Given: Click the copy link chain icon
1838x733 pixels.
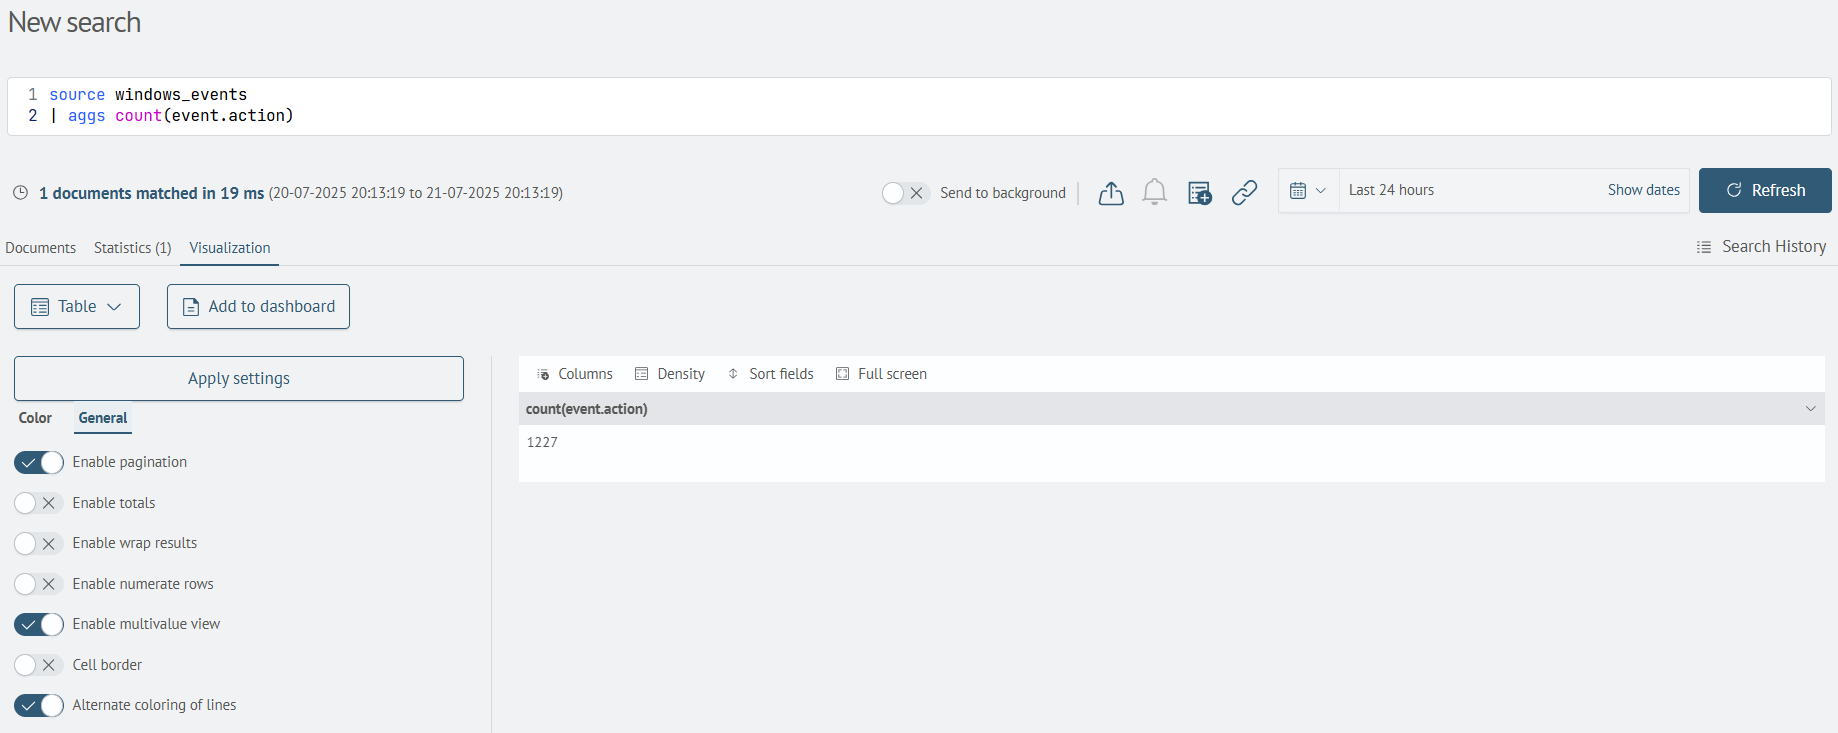Looking at the screenshot, I should tap(1245, 192).
